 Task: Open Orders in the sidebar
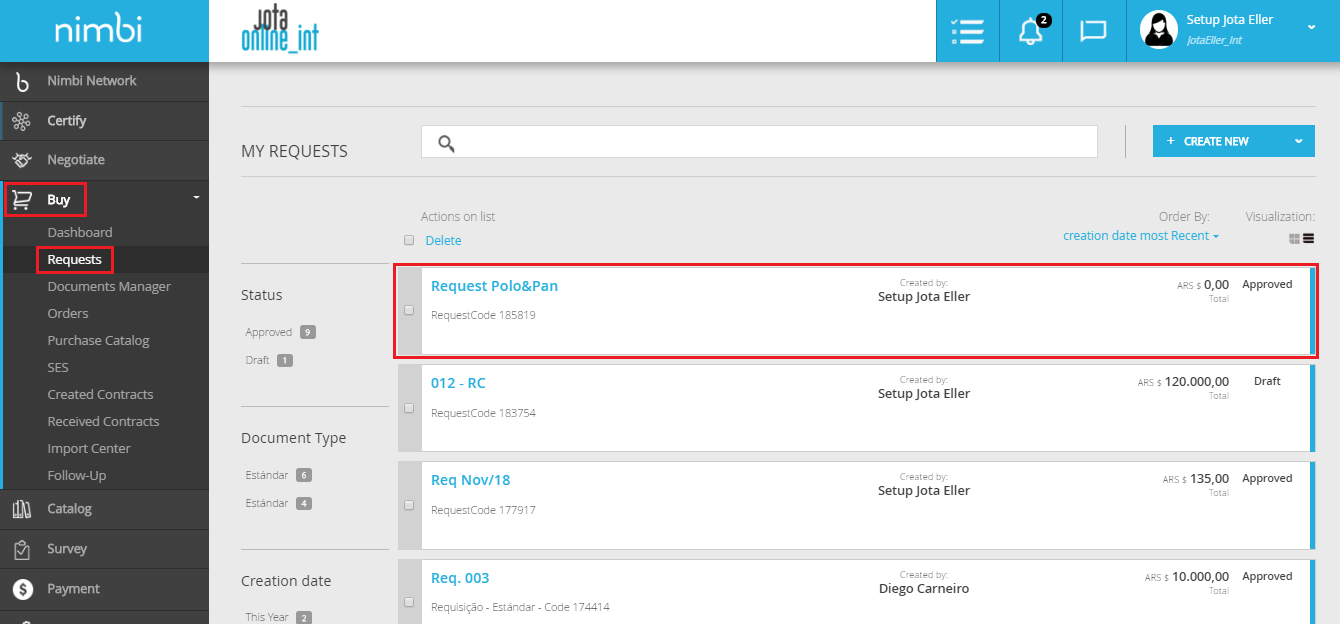pyautogui.click(x=68, y=313)
